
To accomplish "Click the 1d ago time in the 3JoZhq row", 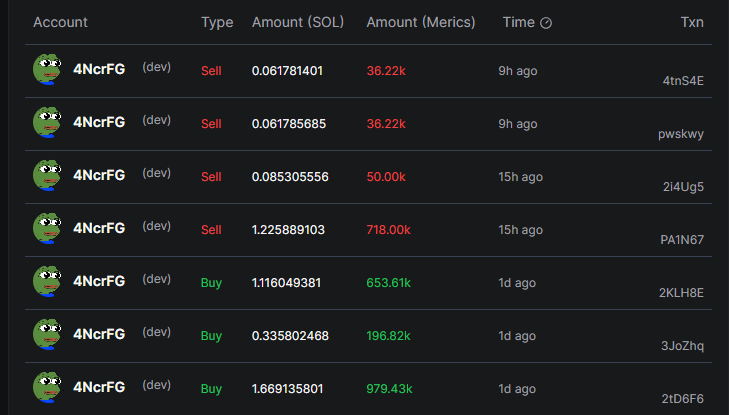I will (x=517, y=336).
